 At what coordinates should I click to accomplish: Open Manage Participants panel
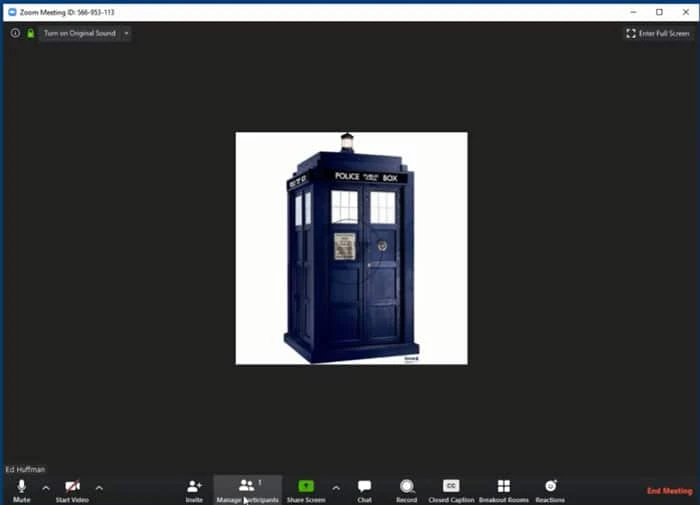click(247, 490)
